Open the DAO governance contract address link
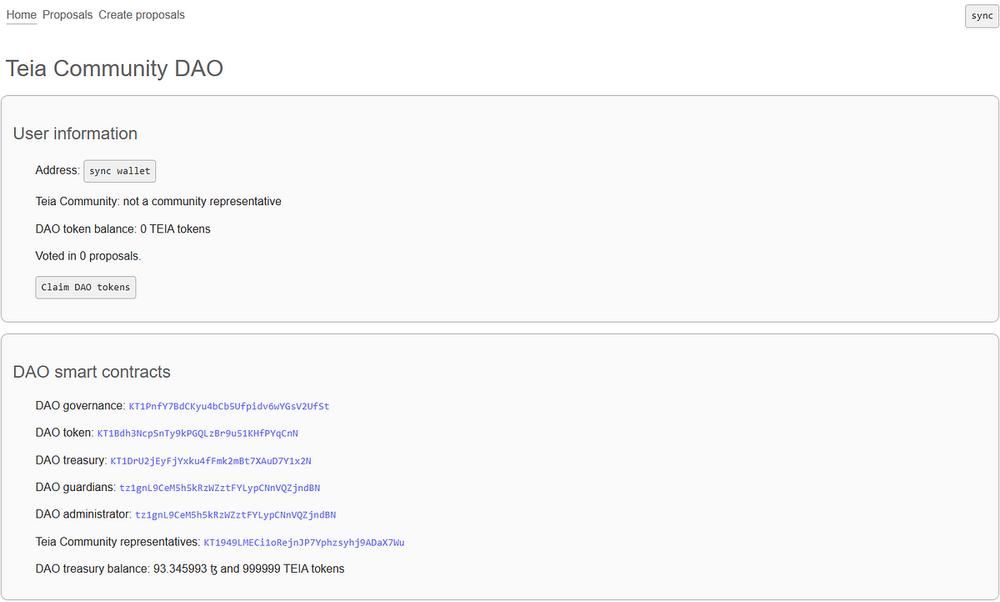 229,407
